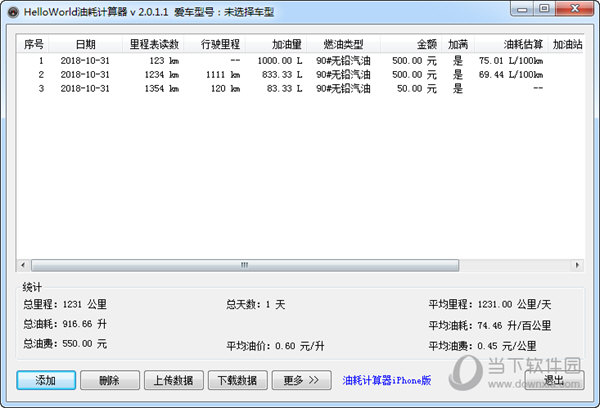Click the 平均油耗: 74.46 升/百公里 statistic
This screenshot has height=408, width=600.
(490, 326)
